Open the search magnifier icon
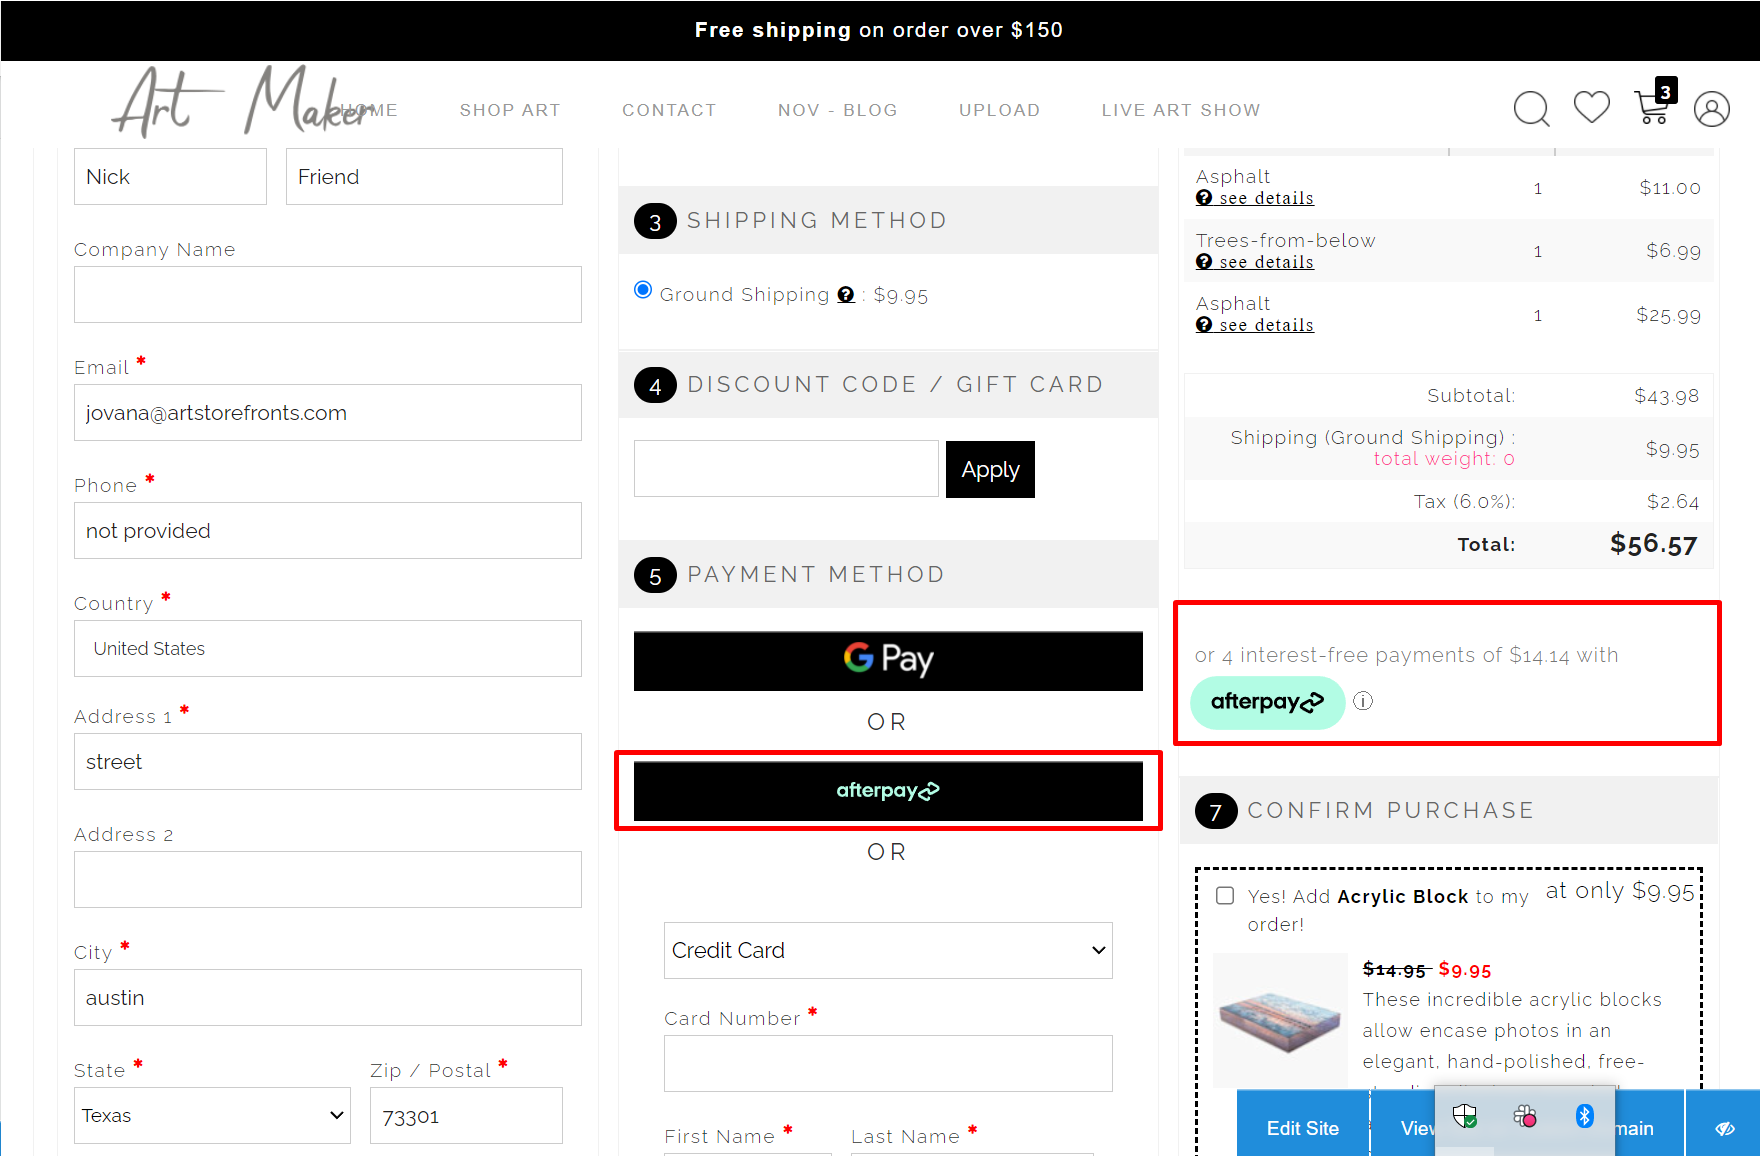The height and width of the screenshot is (1156, 1763). [1530, 109]
